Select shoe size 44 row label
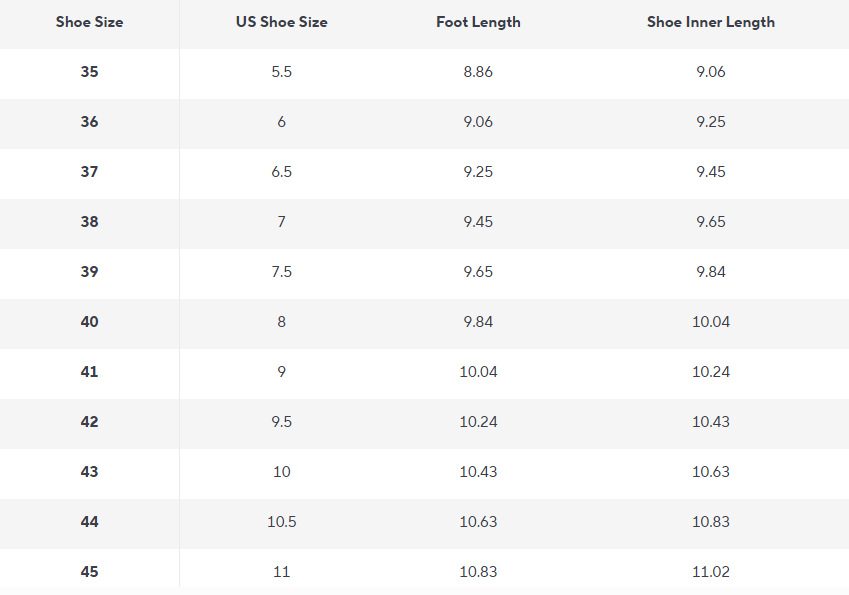 pyautogui.click(x=89, y=522)
